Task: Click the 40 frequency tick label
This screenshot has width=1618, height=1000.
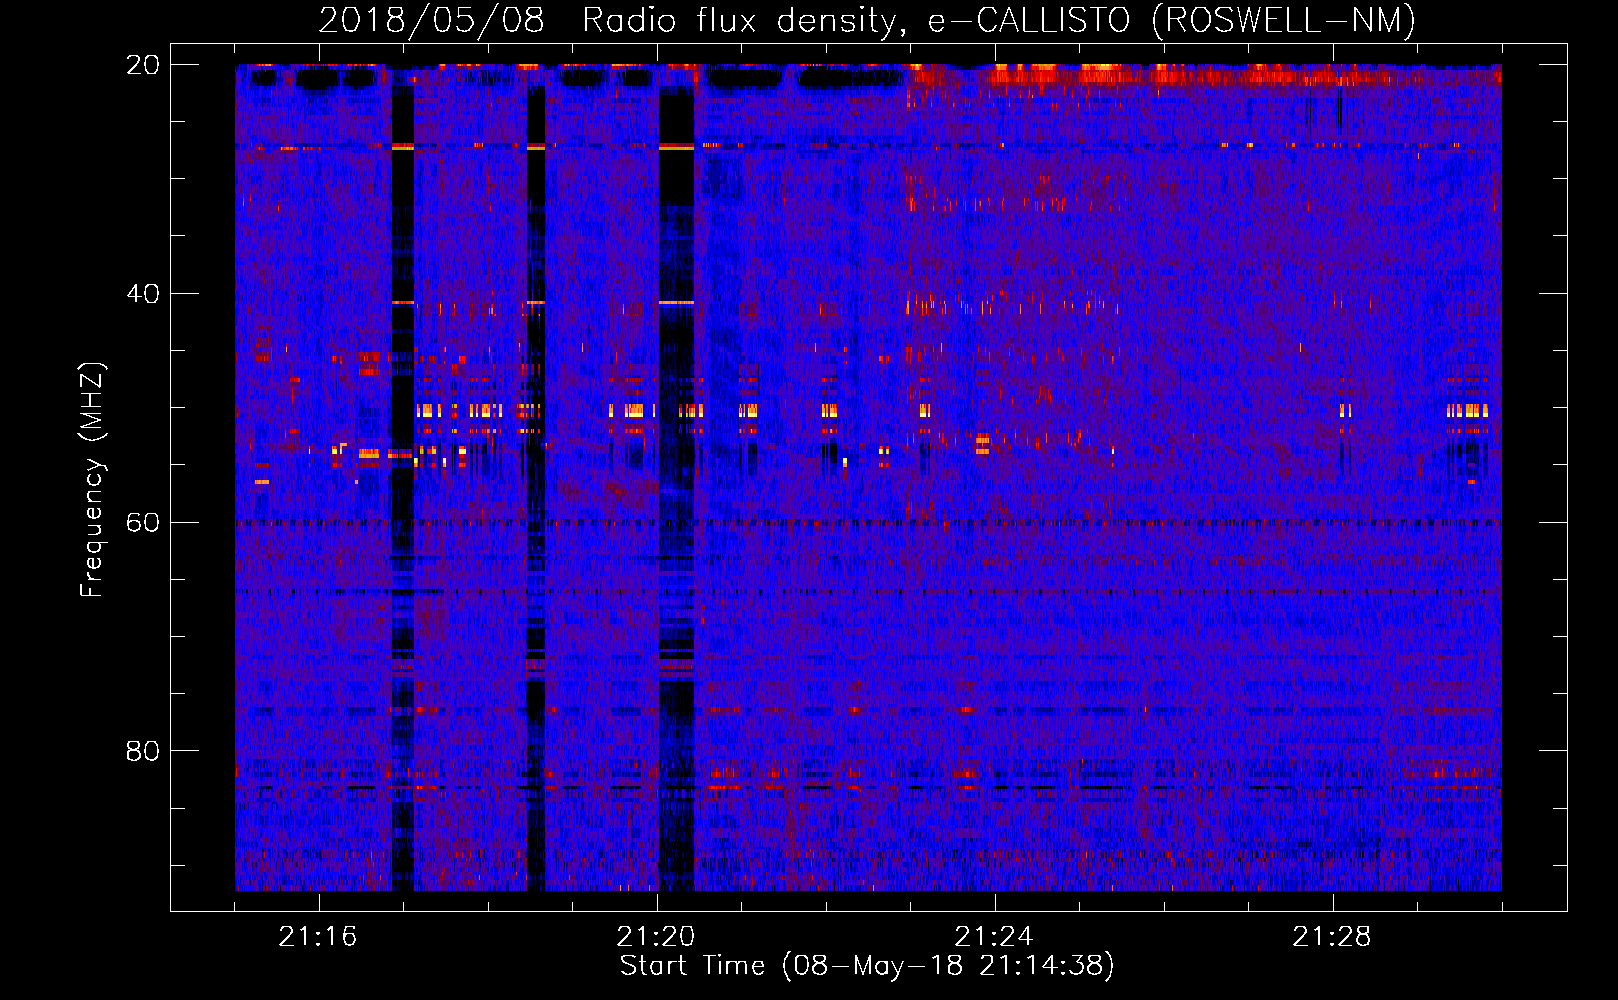Action: (143, 294)
